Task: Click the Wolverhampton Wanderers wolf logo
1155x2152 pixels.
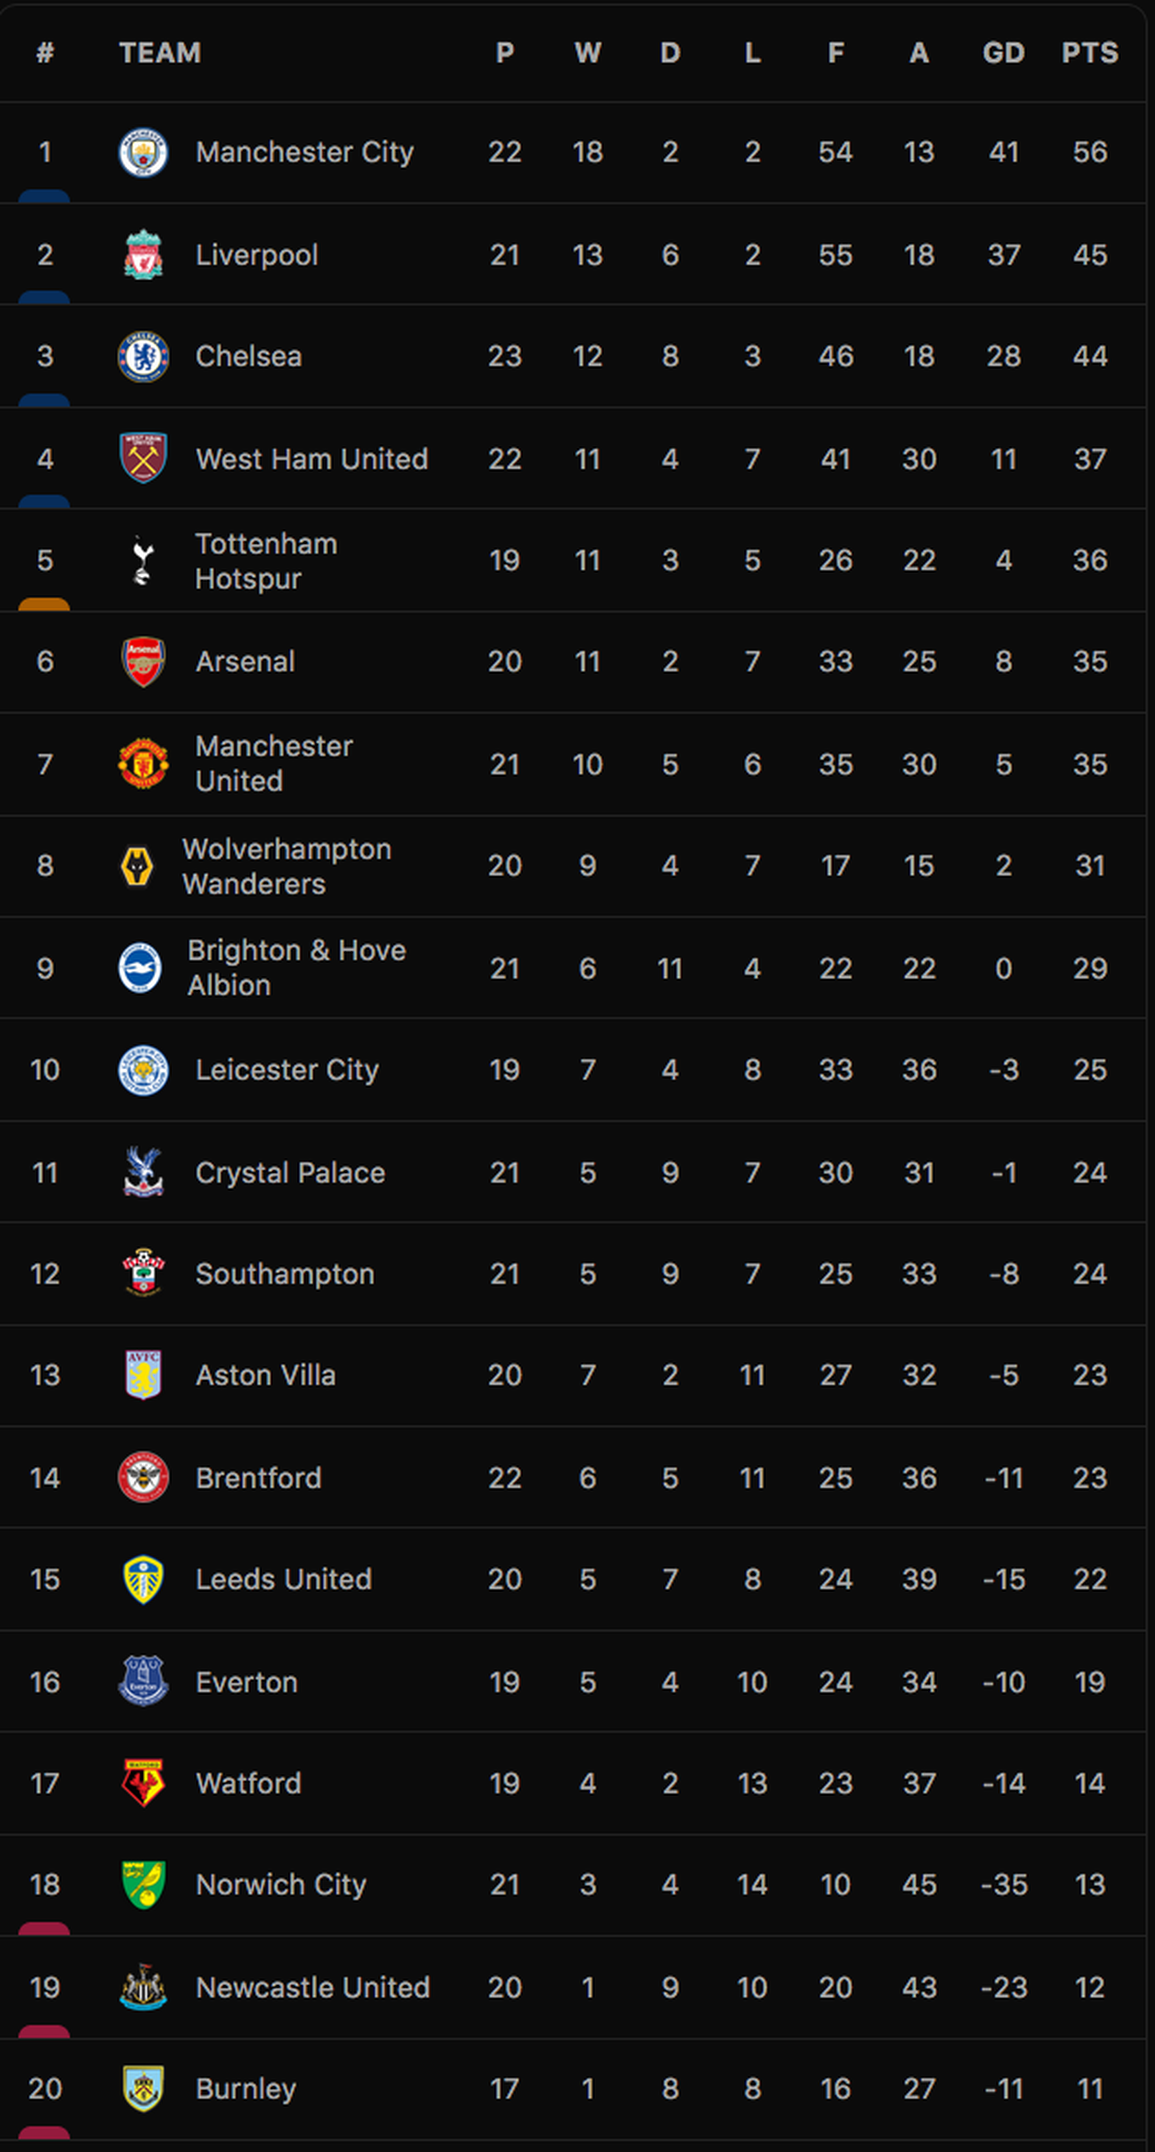Action: [x=137, y=866]
